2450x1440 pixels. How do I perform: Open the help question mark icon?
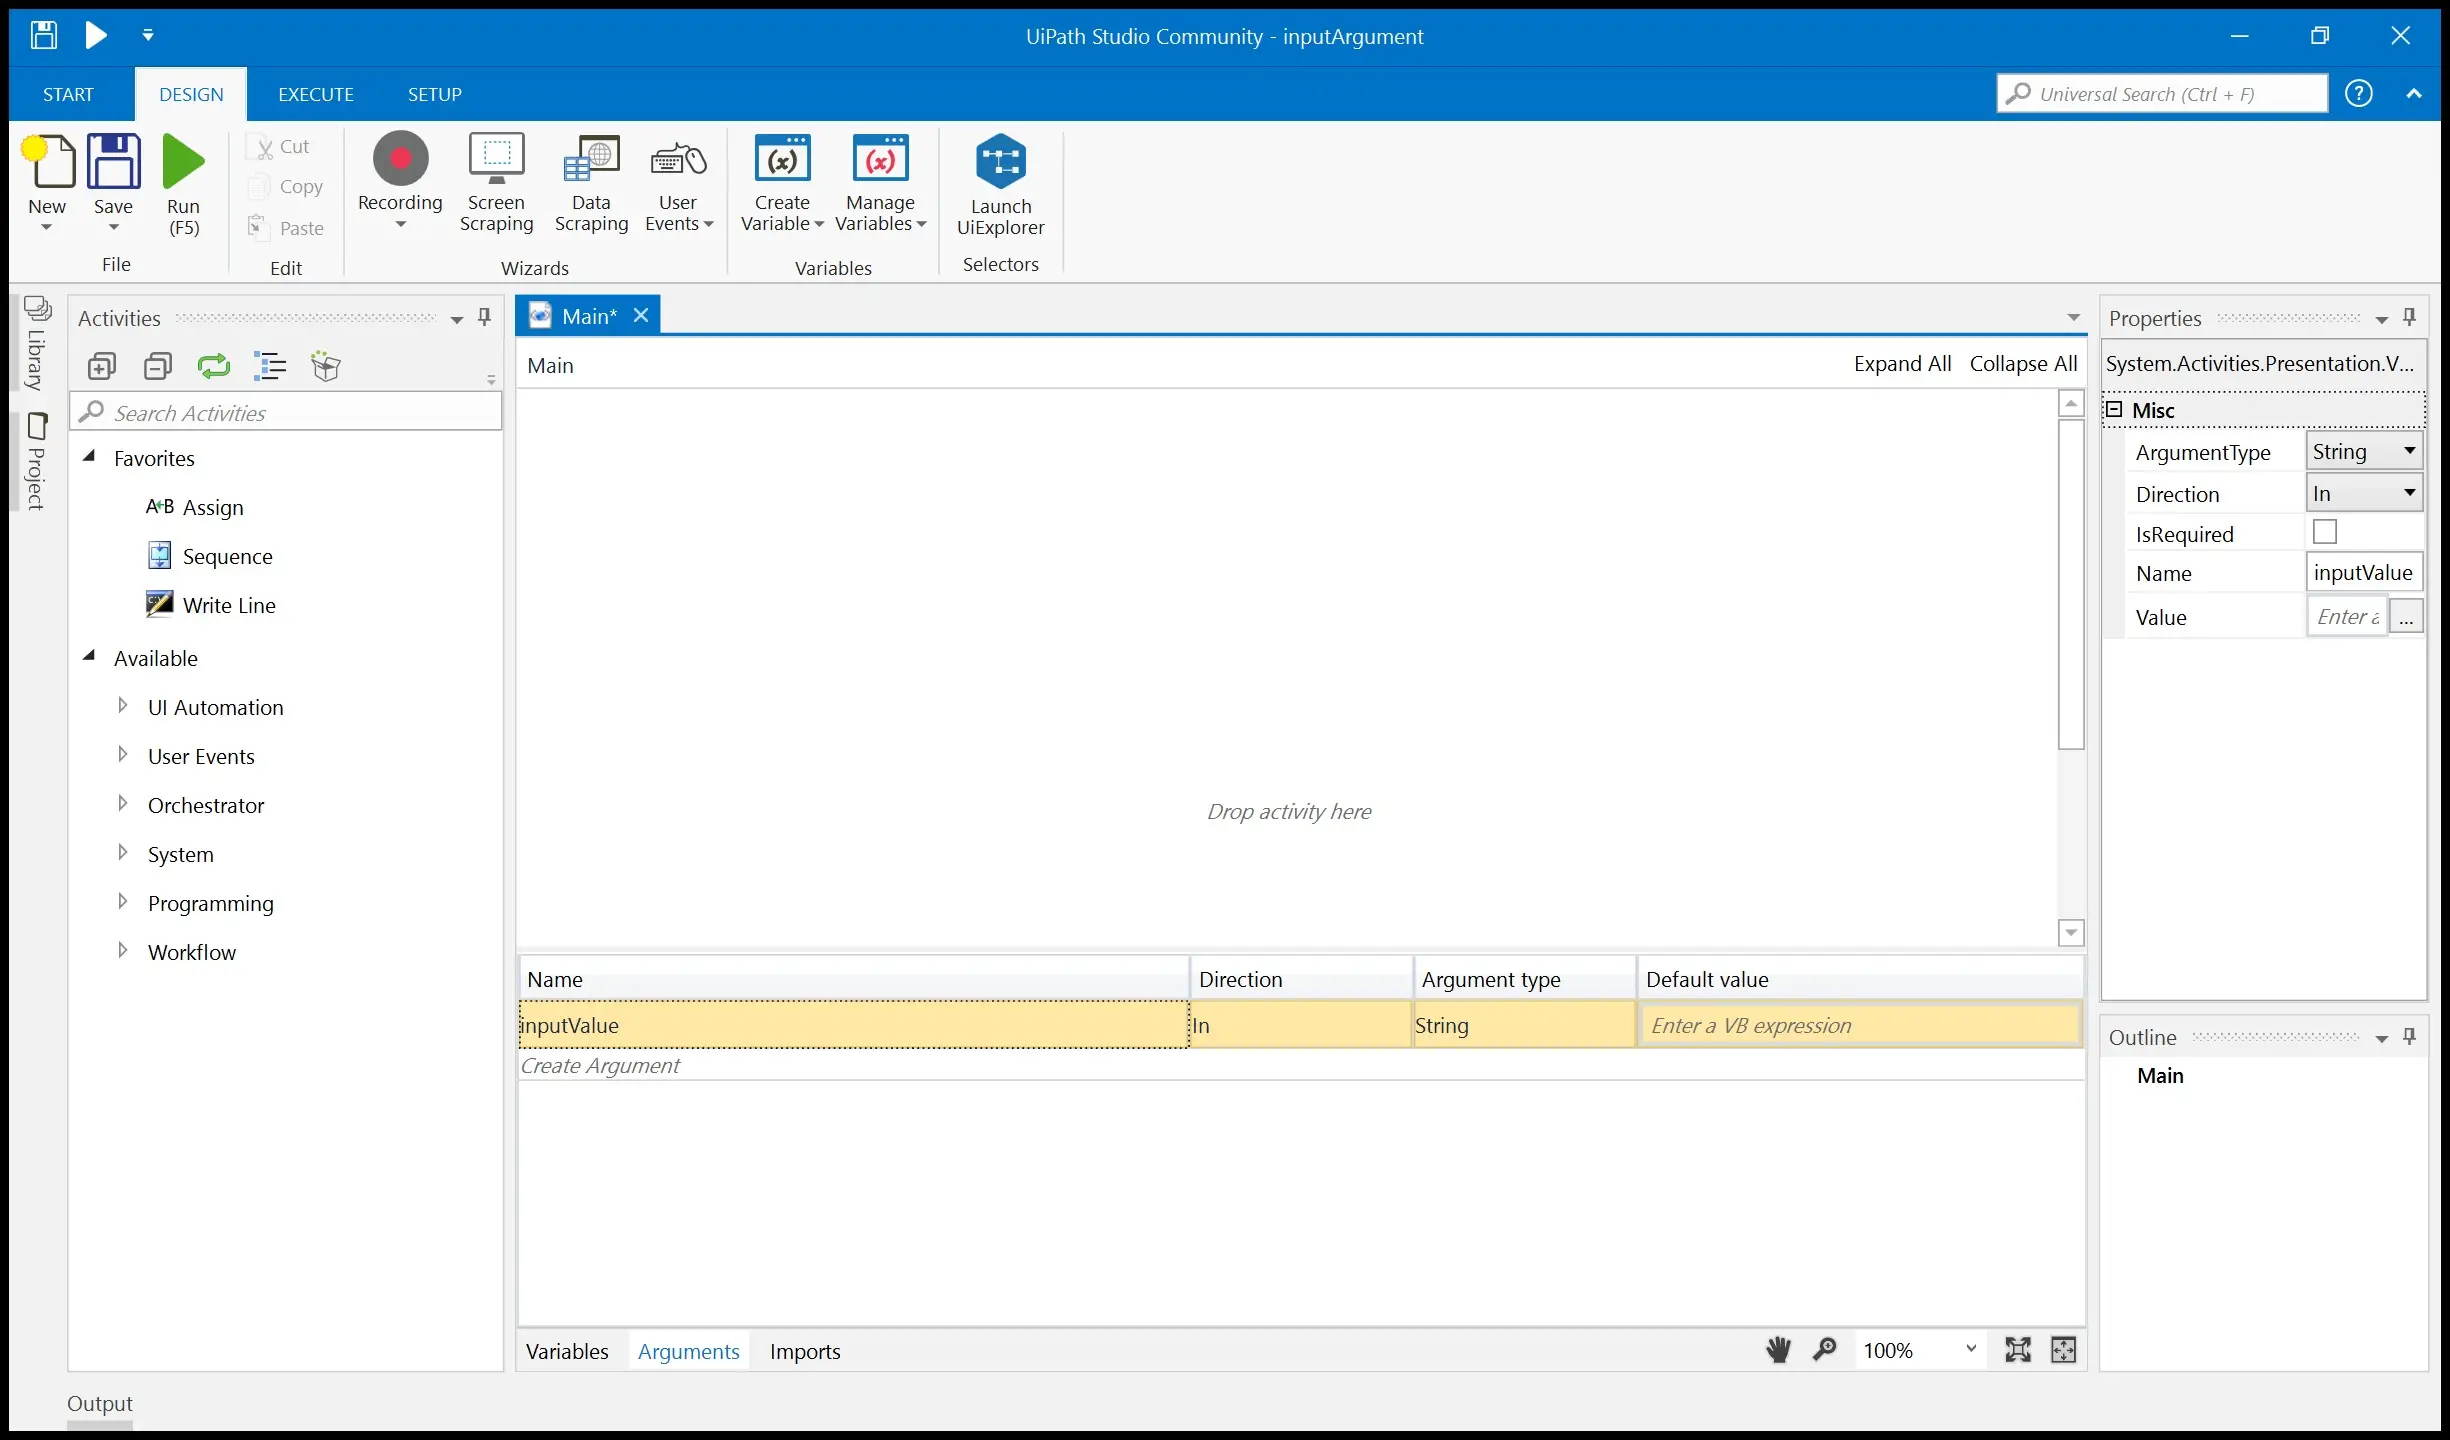point(2359,93)
